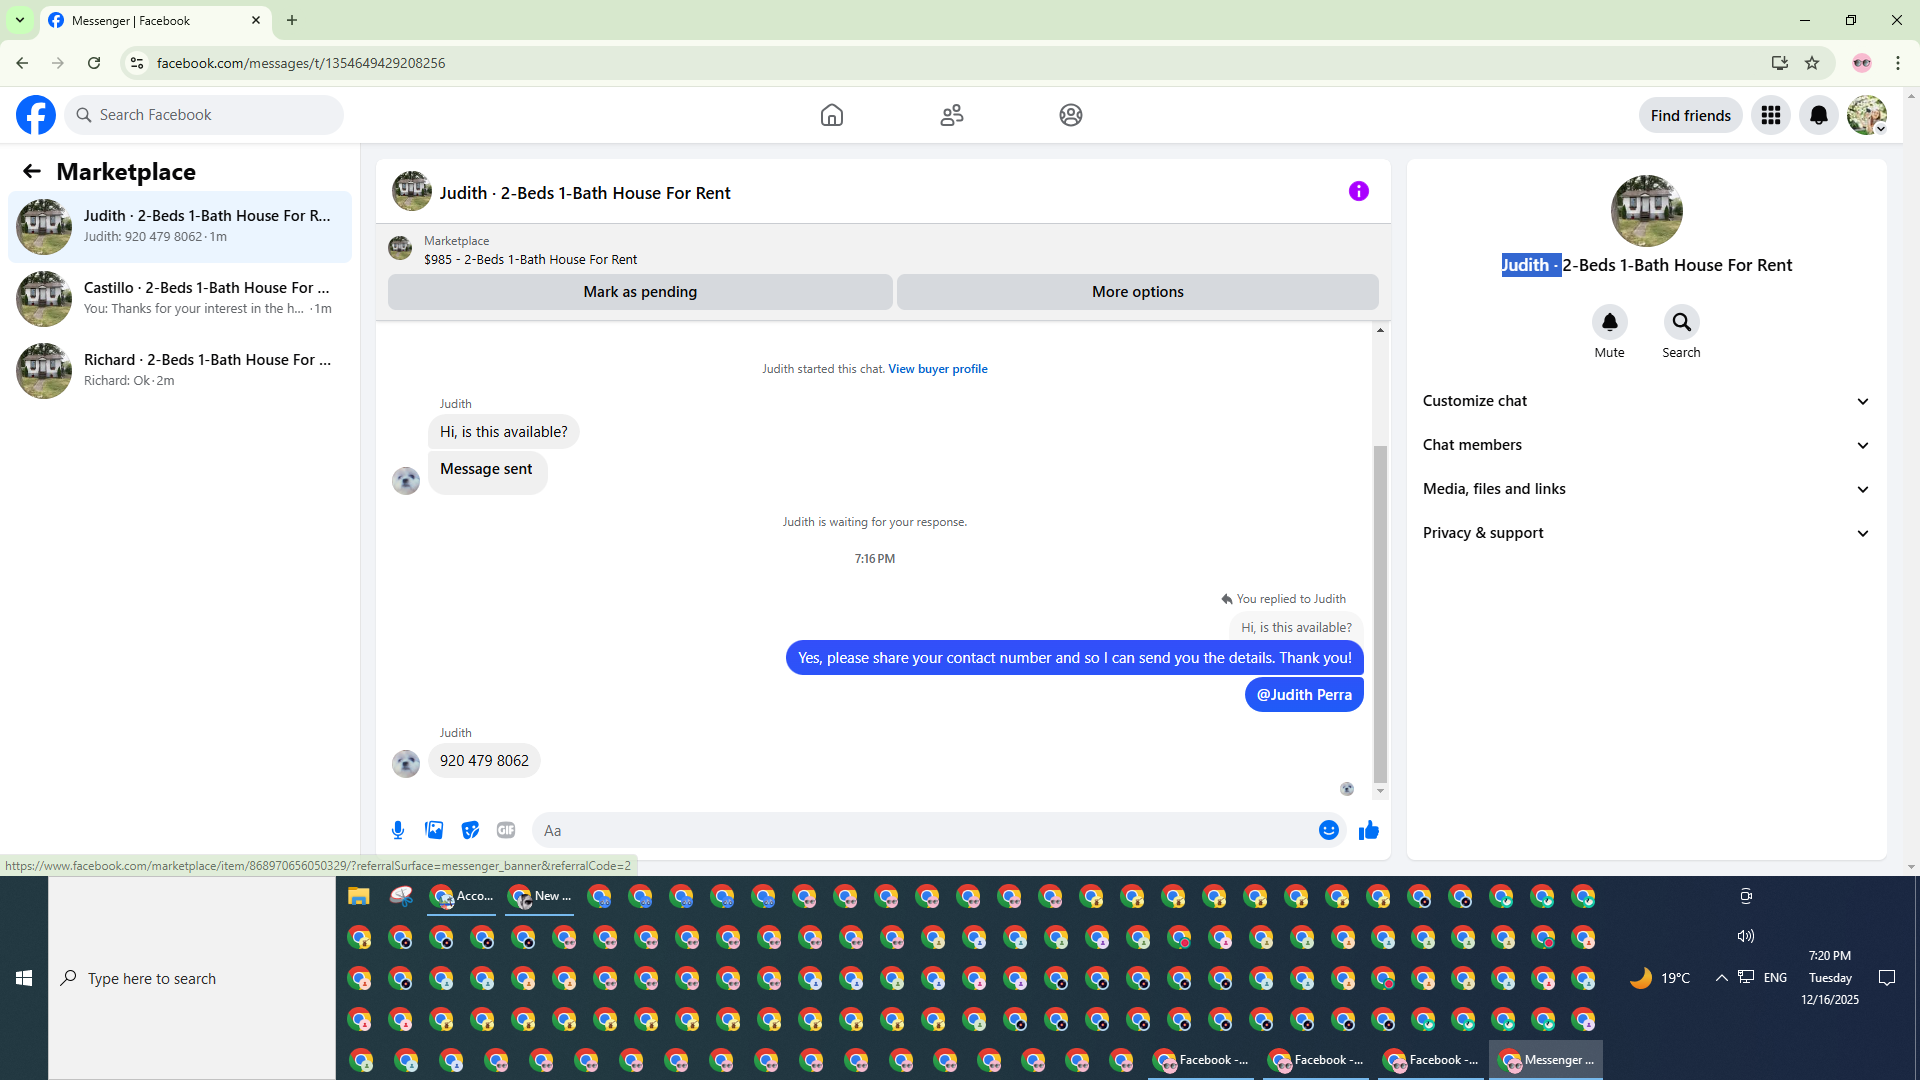Click the Find friends button
Image resolution: width=1920 pixels, height=1080 pixels.
[x=1690, y=115]
